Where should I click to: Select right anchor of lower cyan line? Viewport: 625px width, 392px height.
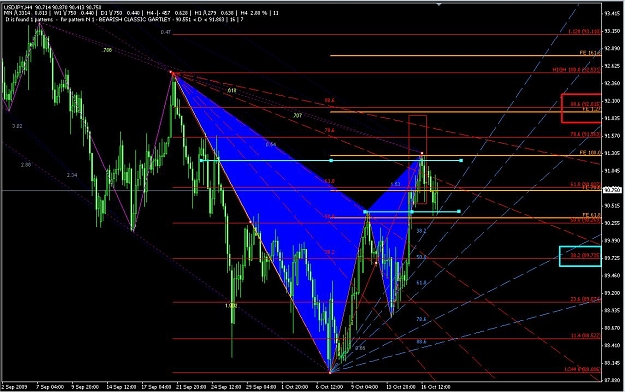coord(459,211)
